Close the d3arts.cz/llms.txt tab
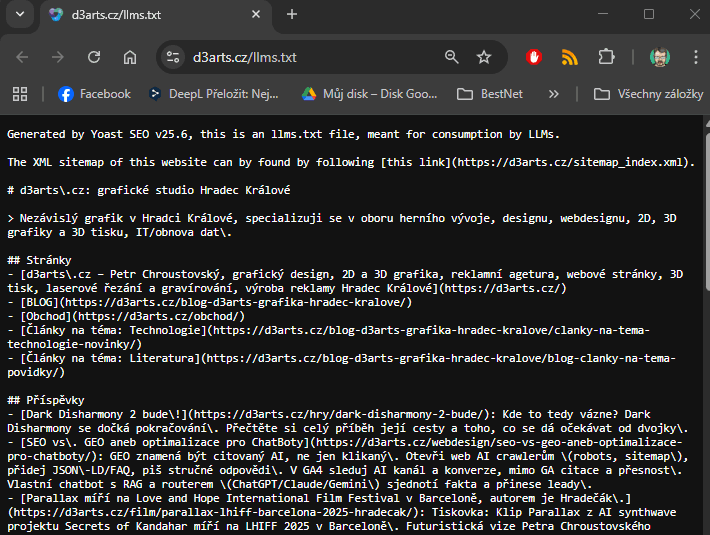Image resolution: width=710 pixels, height=535 pixels. point(256,15)
